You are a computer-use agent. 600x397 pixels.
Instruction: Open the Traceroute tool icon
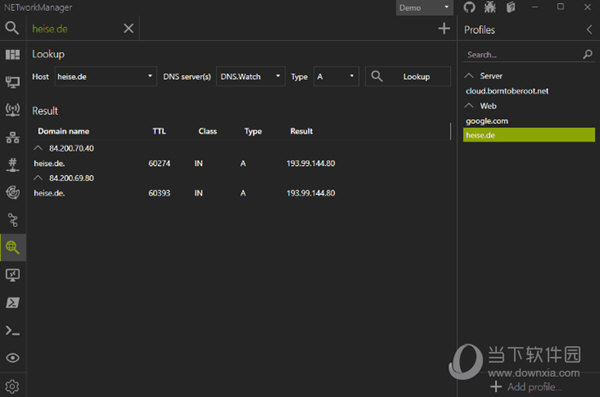click(13, 220)
